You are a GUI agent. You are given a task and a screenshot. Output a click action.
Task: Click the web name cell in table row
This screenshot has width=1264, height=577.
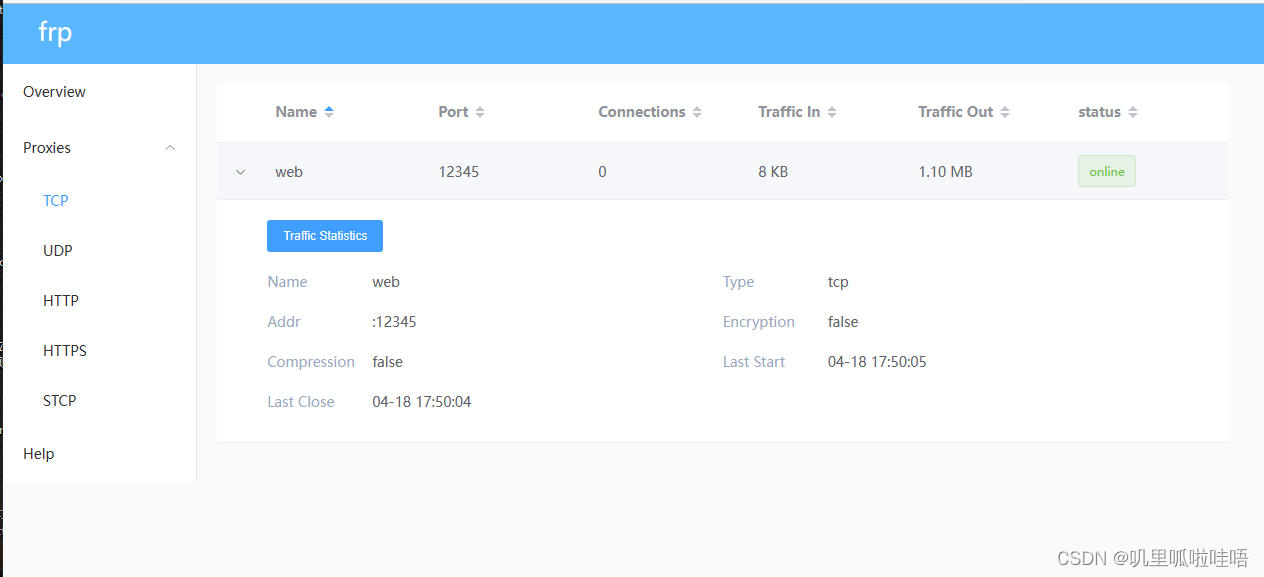(289, 172)
